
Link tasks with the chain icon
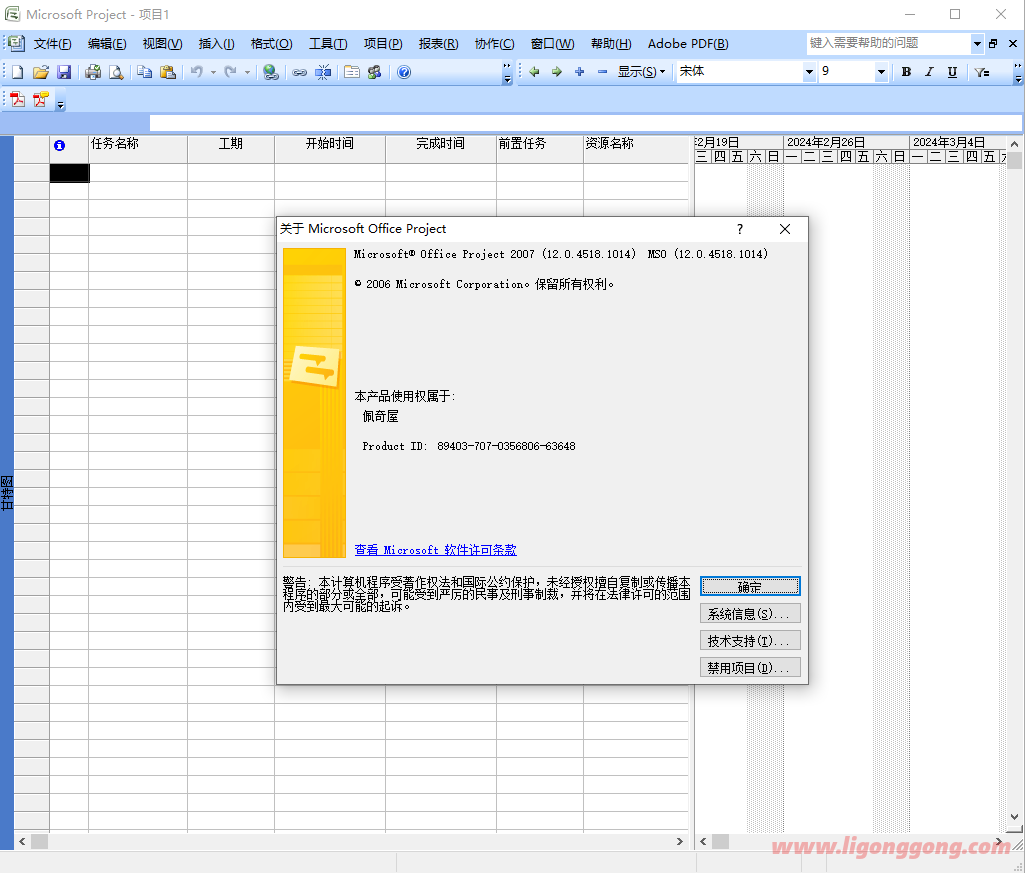tap(299, 72)
